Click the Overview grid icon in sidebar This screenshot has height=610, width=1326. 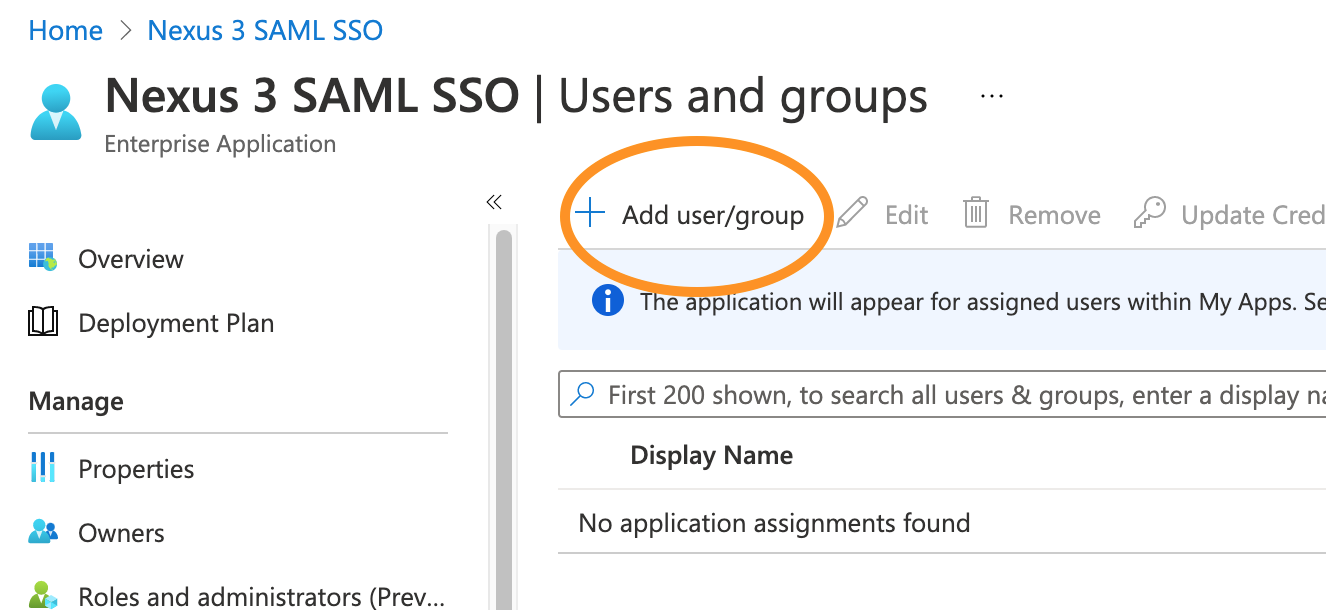coord(43,258)
